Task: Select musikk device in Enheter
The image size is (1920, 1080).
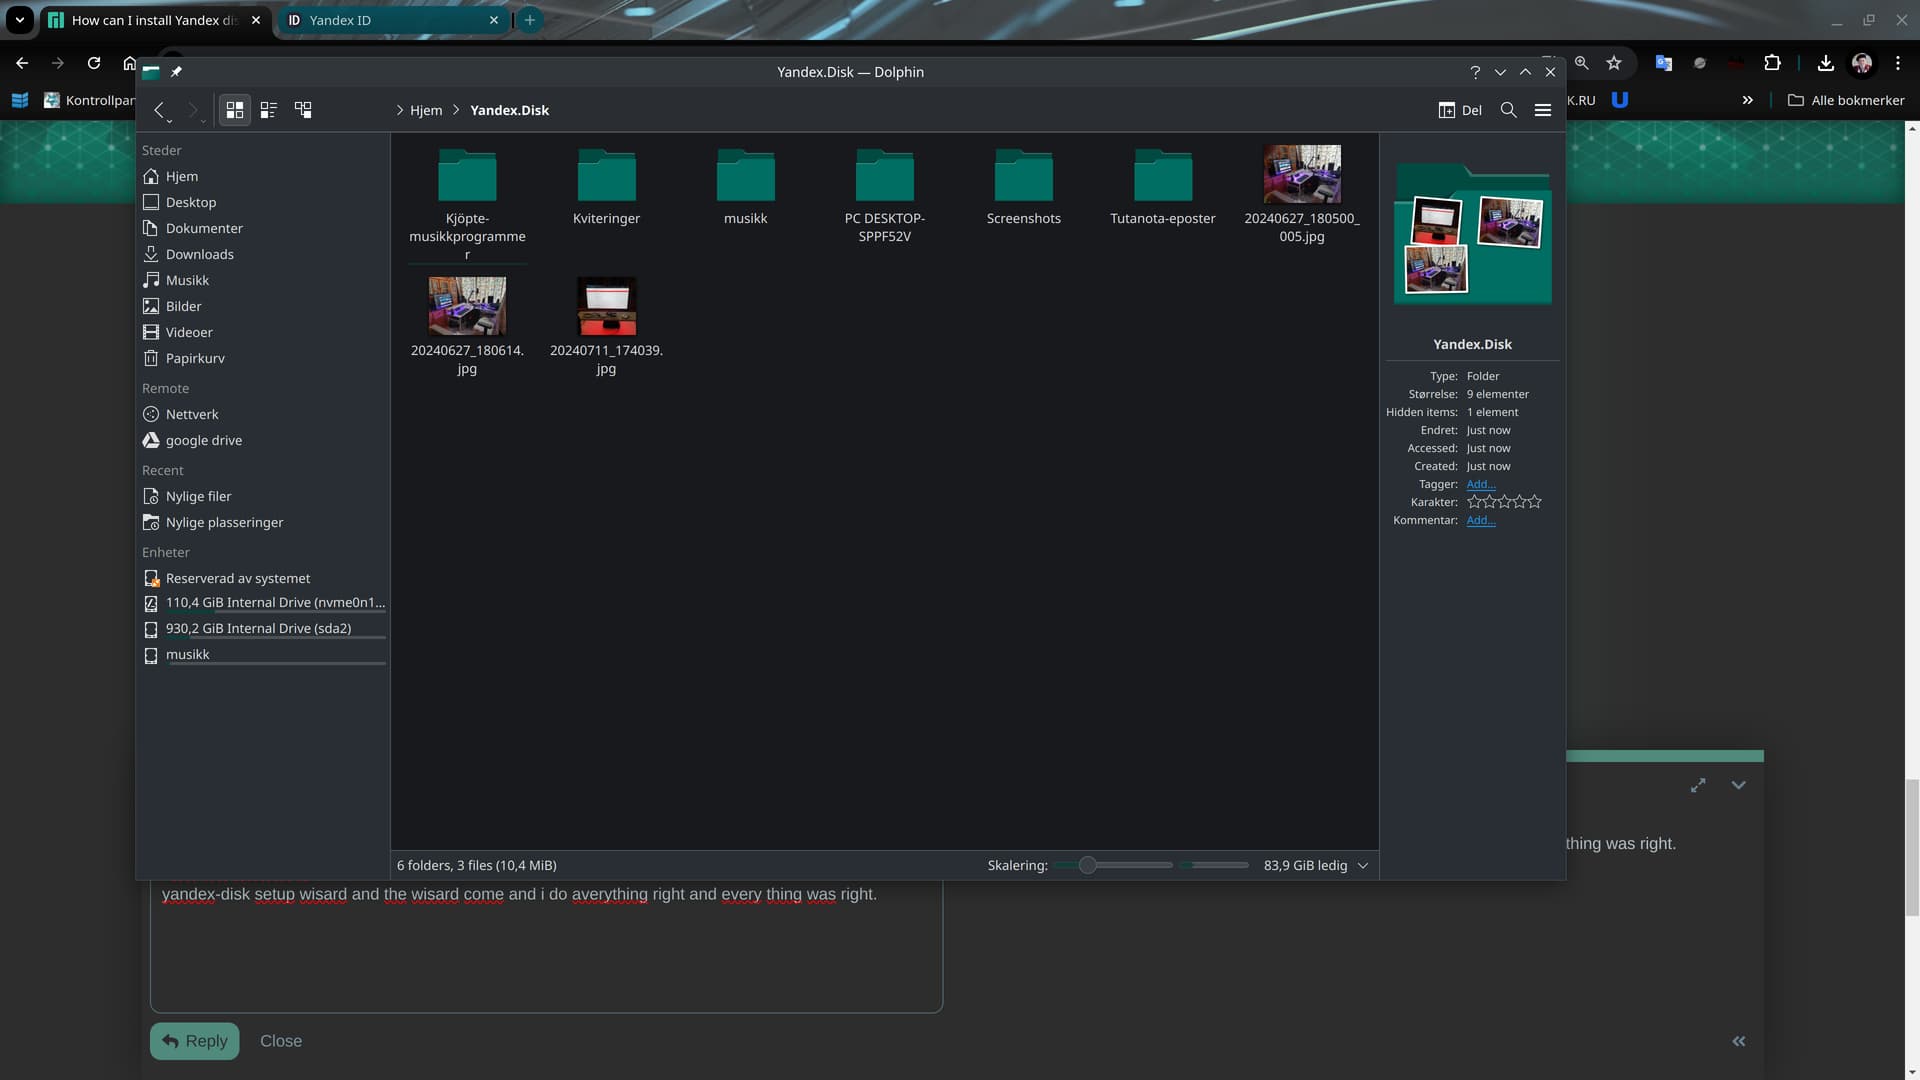Action: pos(263,655)
